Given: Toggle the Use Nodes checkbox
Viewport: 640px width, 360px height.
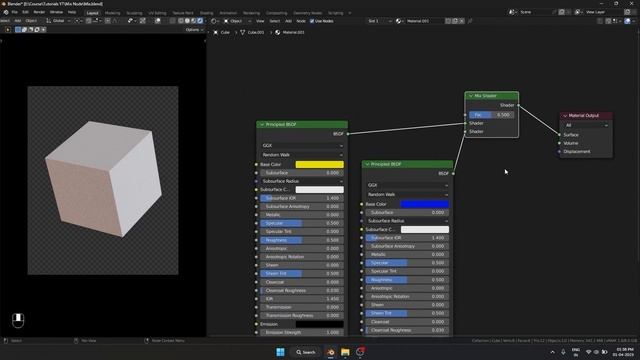Looking at the screenshot, I should 312,21.
